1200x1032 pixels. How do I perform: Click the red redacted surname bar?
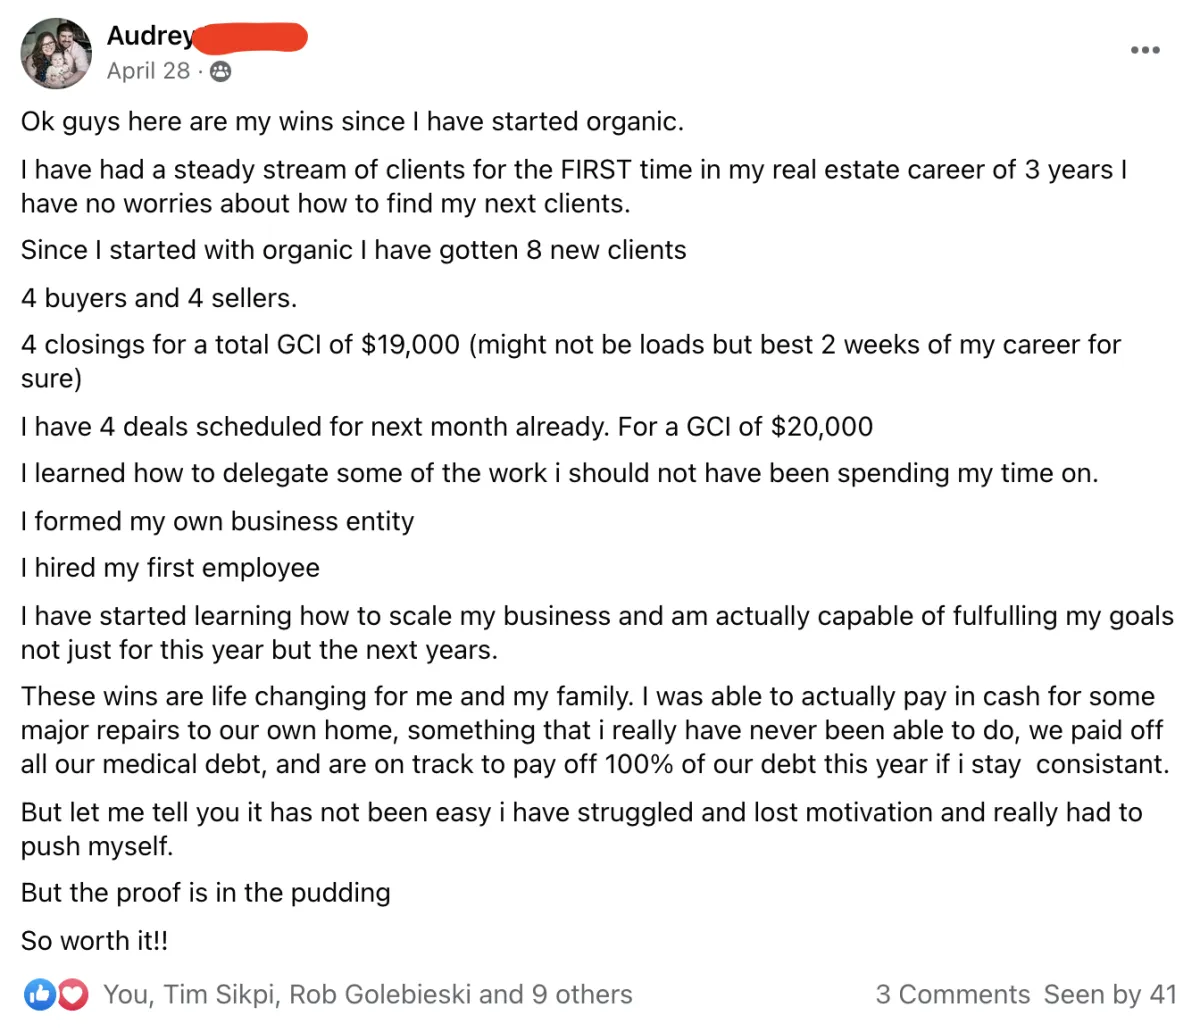coord(250,37)
